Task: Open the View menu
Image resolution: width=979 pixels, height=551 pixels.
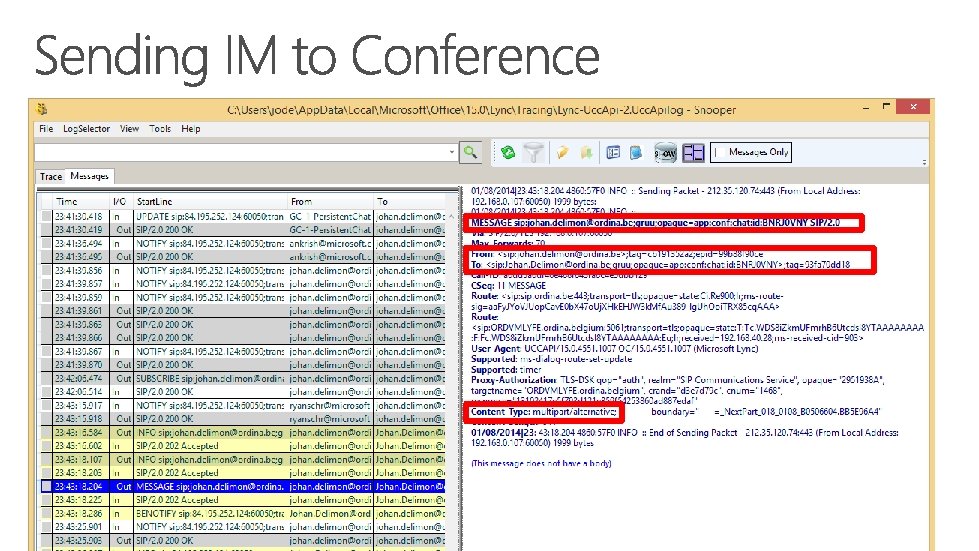Action: (x=129, y=129)
